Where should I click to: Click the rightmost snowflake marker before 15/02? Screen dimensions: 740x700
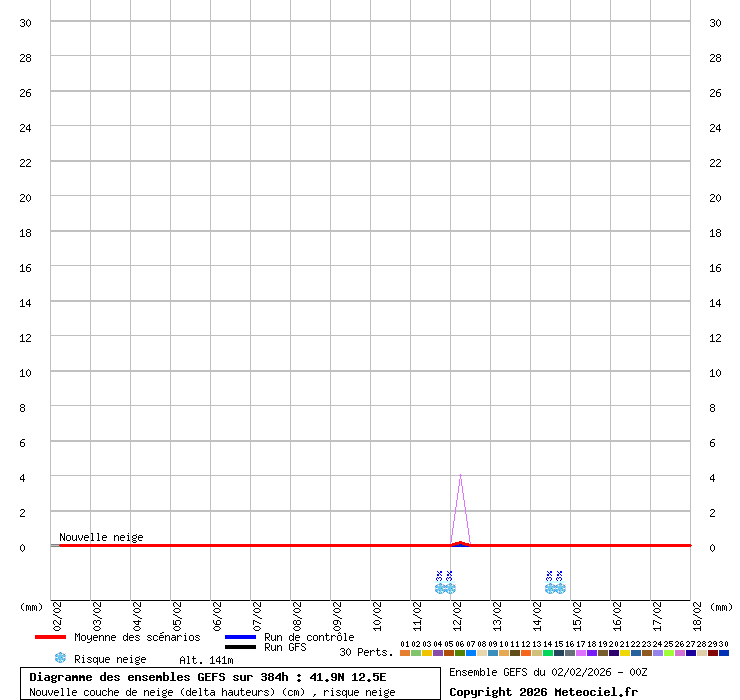coord(560,588)
